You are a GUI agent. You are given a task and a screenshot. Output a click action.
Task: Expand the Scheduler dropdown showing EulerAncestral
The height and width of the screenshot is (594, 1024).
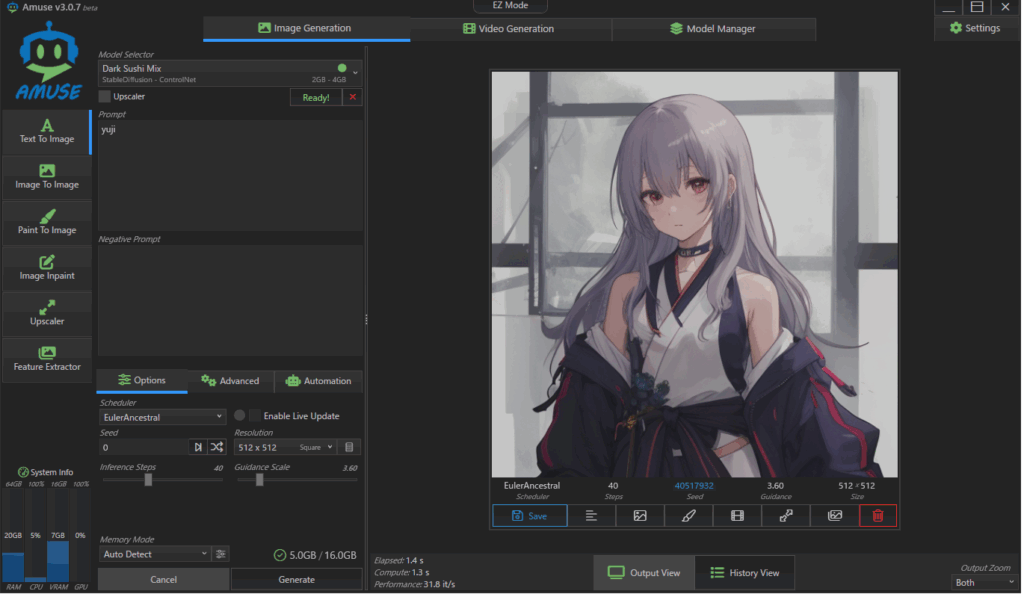pyautogui.click(x=163, y=417)
